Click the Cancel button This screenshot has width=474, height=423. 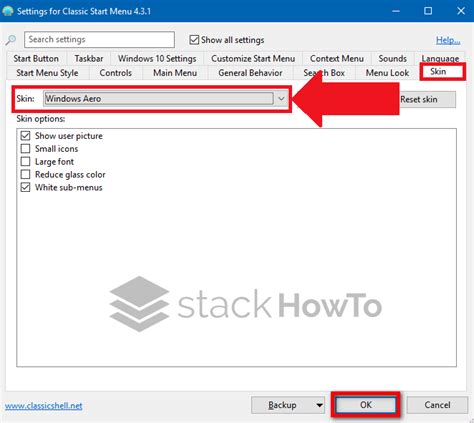(437, 405)
